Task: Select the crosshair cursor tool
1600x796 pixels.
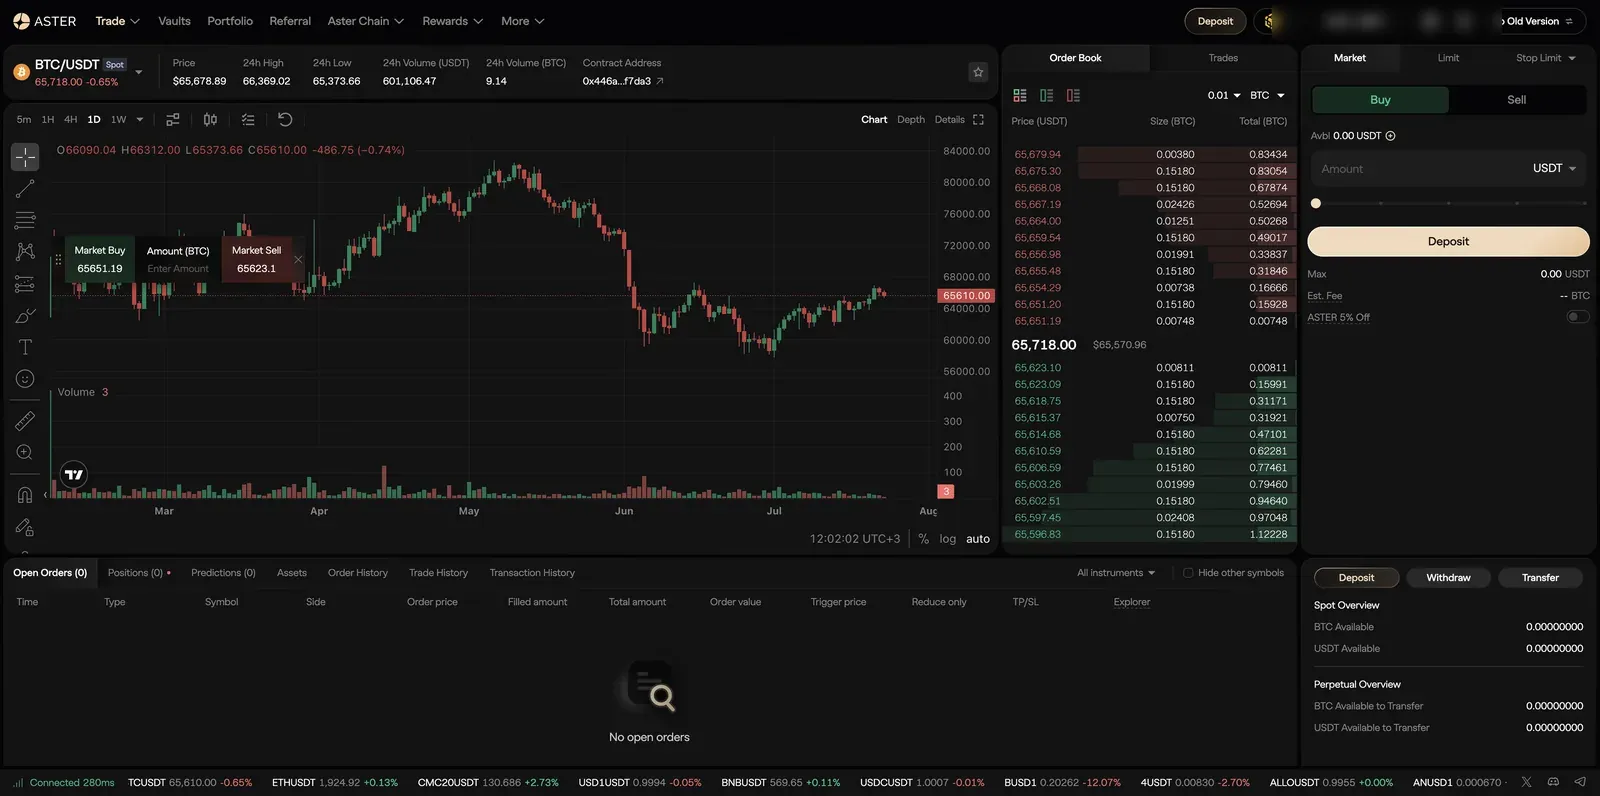Action: pyautogui.click(x=25, y=157)
